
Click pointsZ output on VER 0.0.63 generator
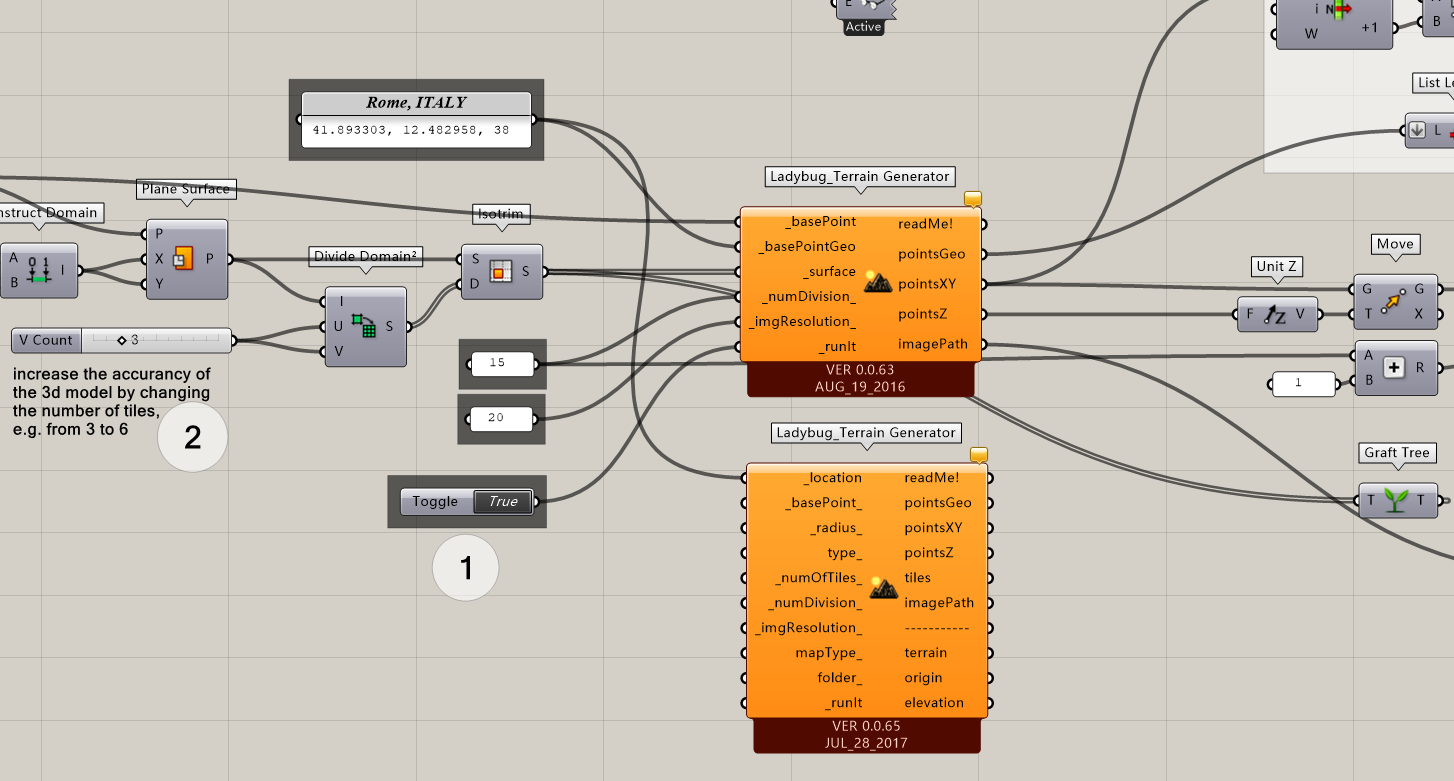click(922, 314)
